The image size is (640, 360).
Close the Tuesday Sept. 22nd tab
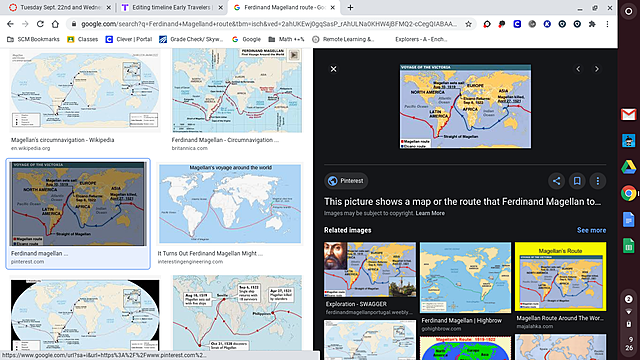click(109, 7)
